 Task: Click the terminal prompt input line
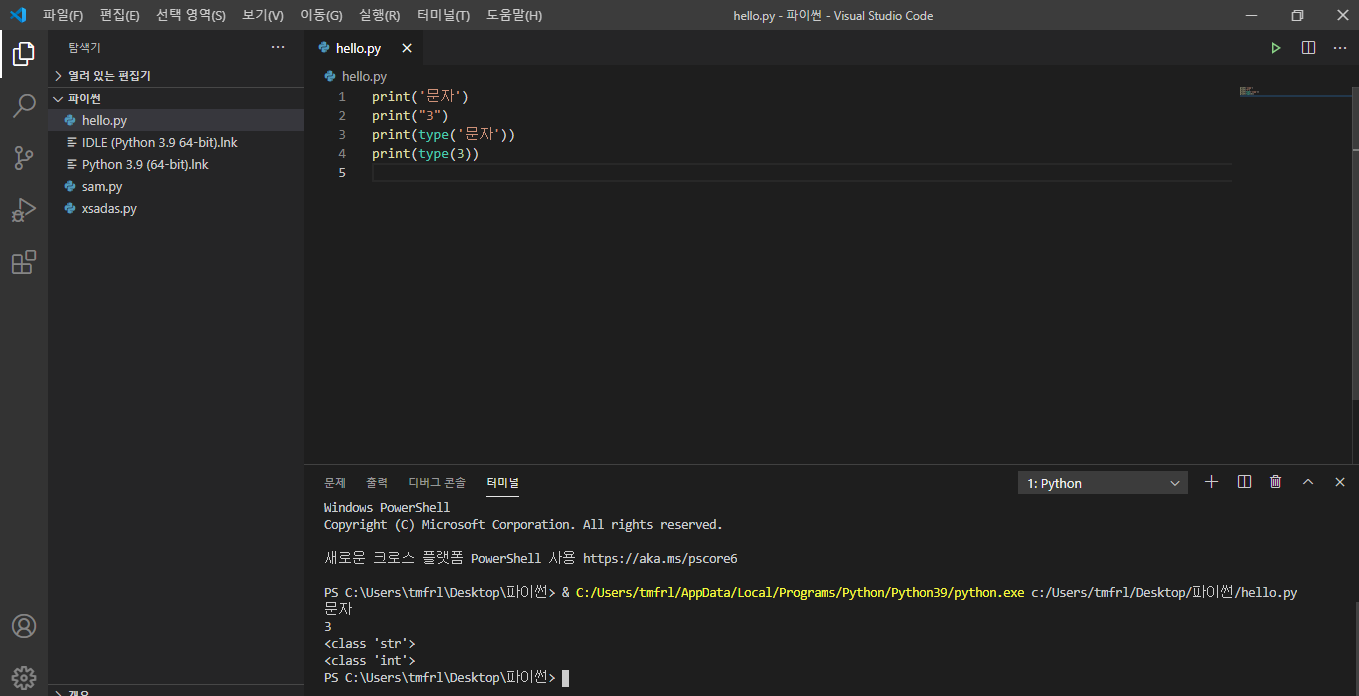446,677
